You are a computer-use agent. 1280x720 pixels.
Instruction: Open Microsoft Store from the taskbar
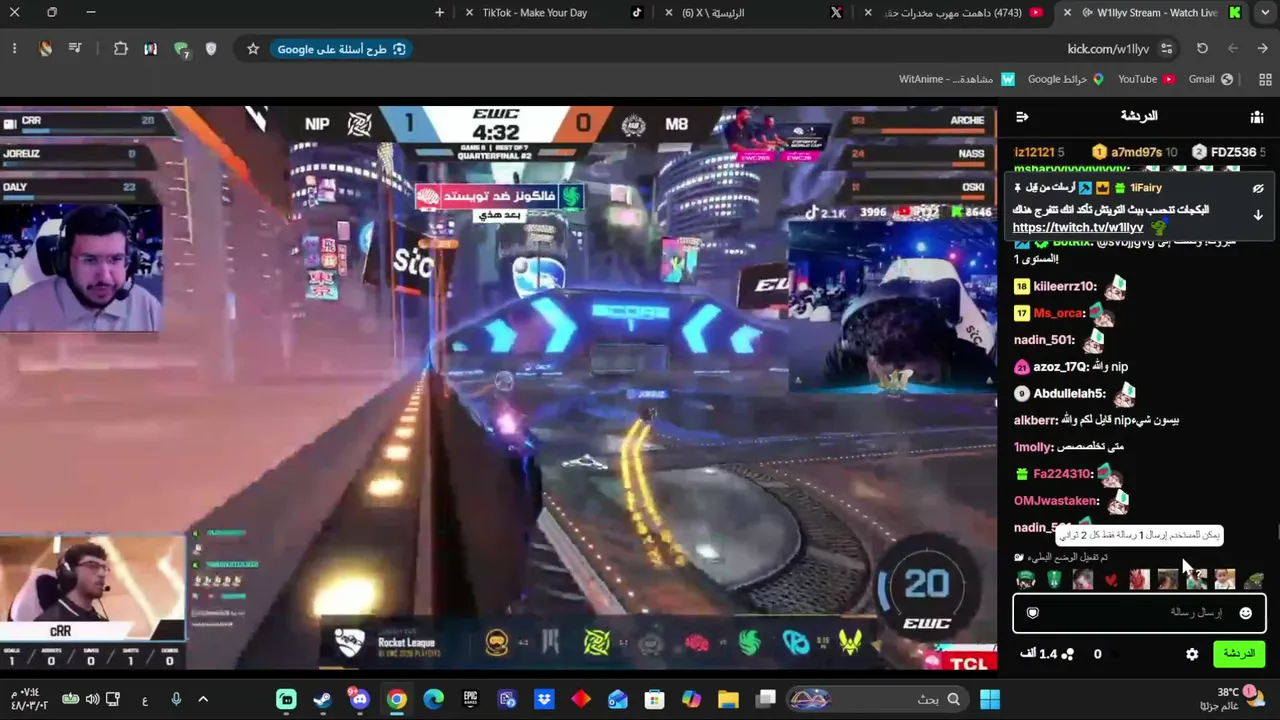click(x=654, y=699)
